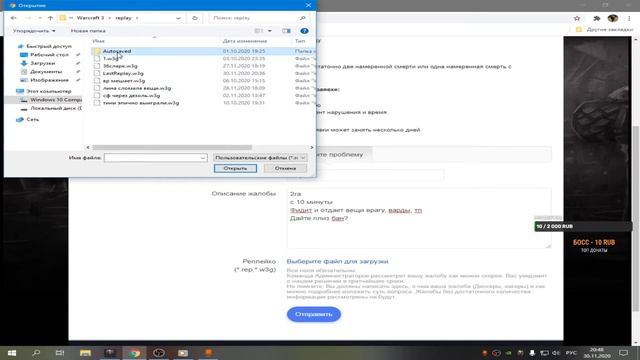Image resolution: width=640 pixels, height=360 pixels.
Task: Open File Explorer from the taskbar
Action: coord(85,353)
